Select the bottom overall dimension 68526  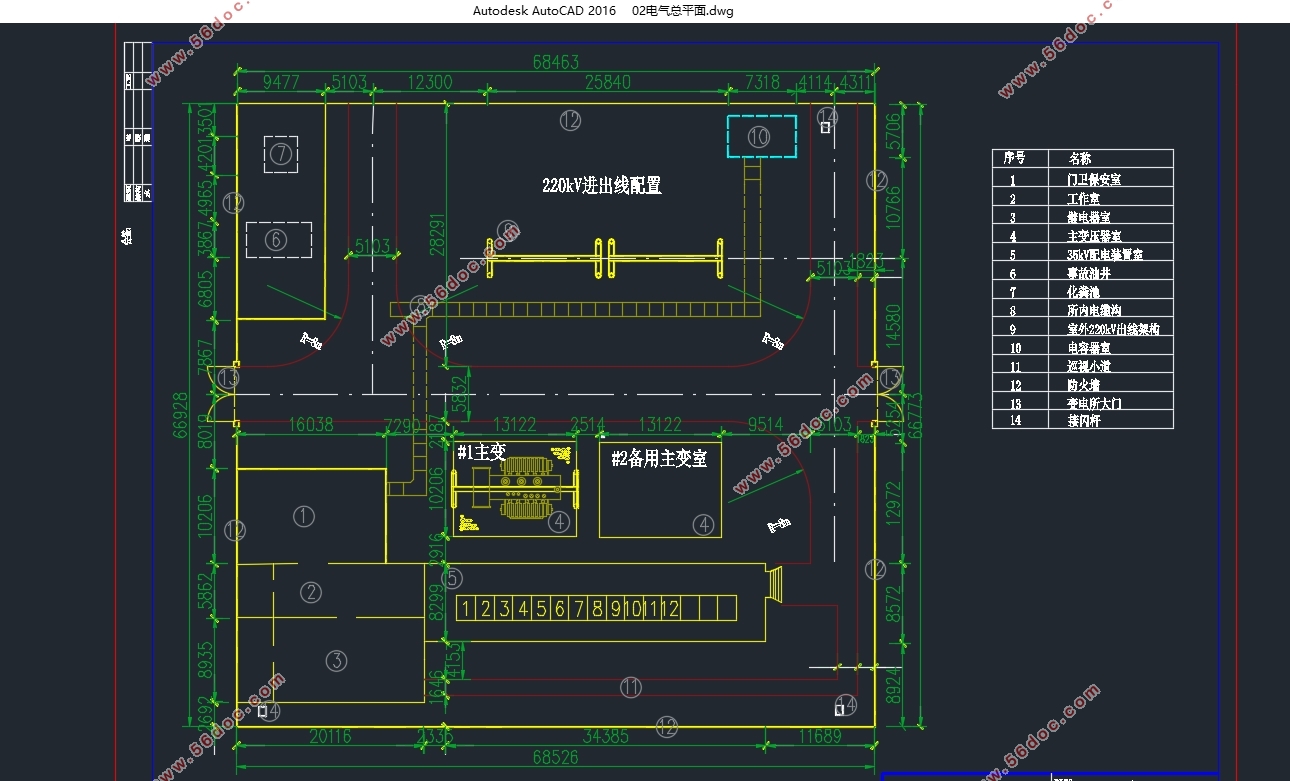(556, 759)
